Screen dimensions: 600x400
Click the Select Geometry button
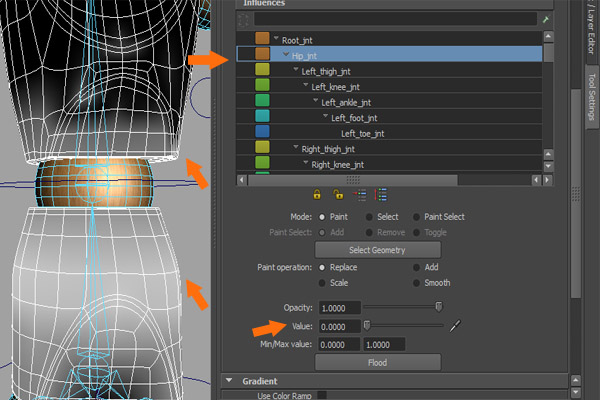coord(377,249)
